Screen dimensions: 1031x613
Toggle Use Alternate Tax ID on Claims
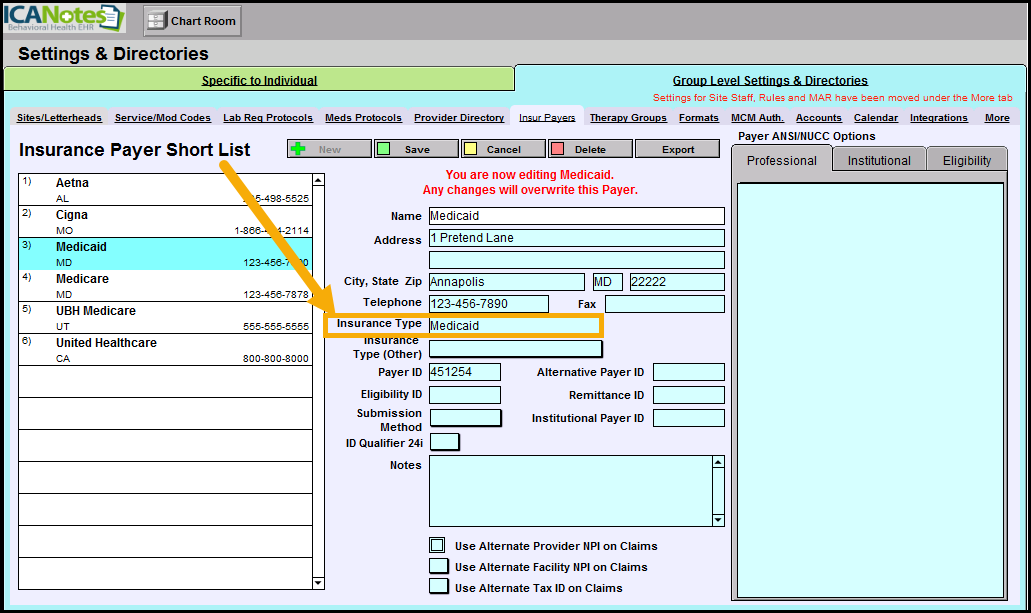[x=437, y=586]
